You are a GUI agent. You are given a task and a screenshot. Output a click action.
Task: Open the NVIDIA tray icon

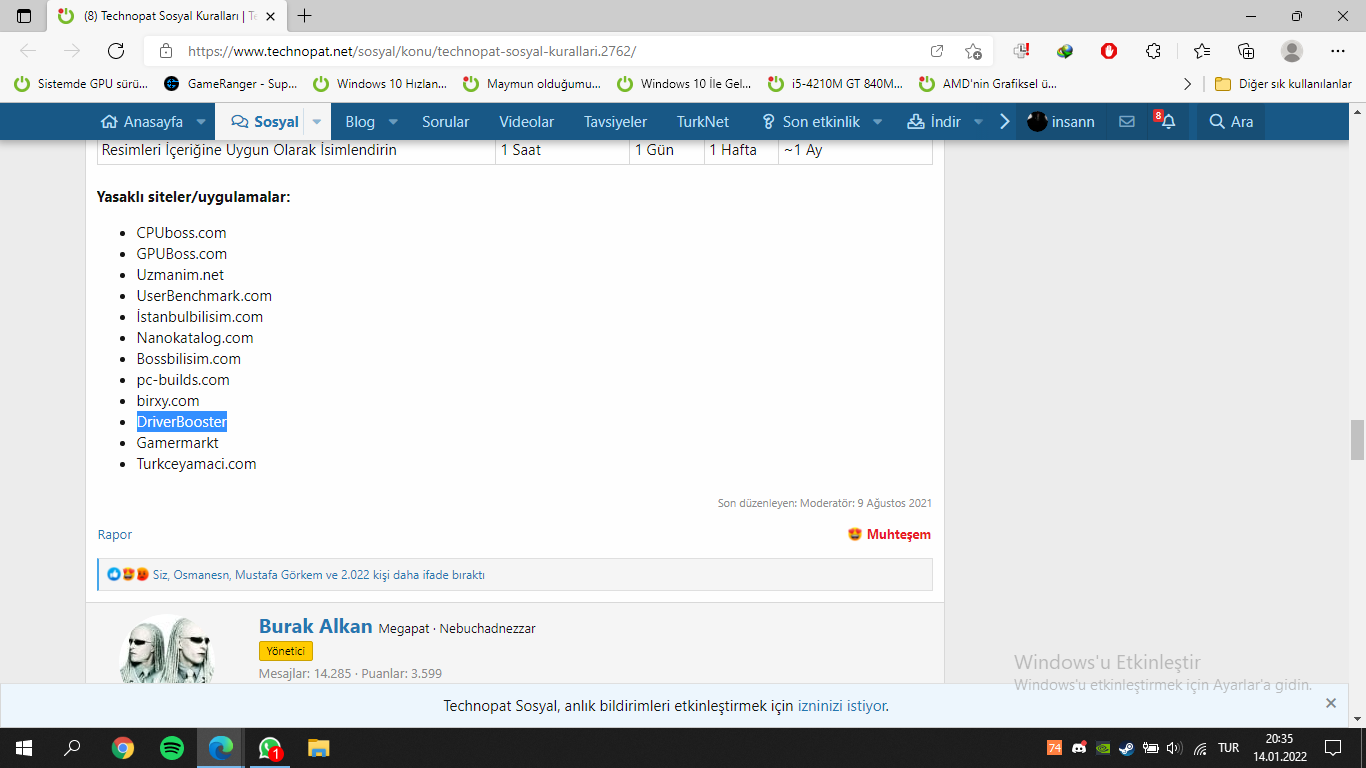(1103, 748)
